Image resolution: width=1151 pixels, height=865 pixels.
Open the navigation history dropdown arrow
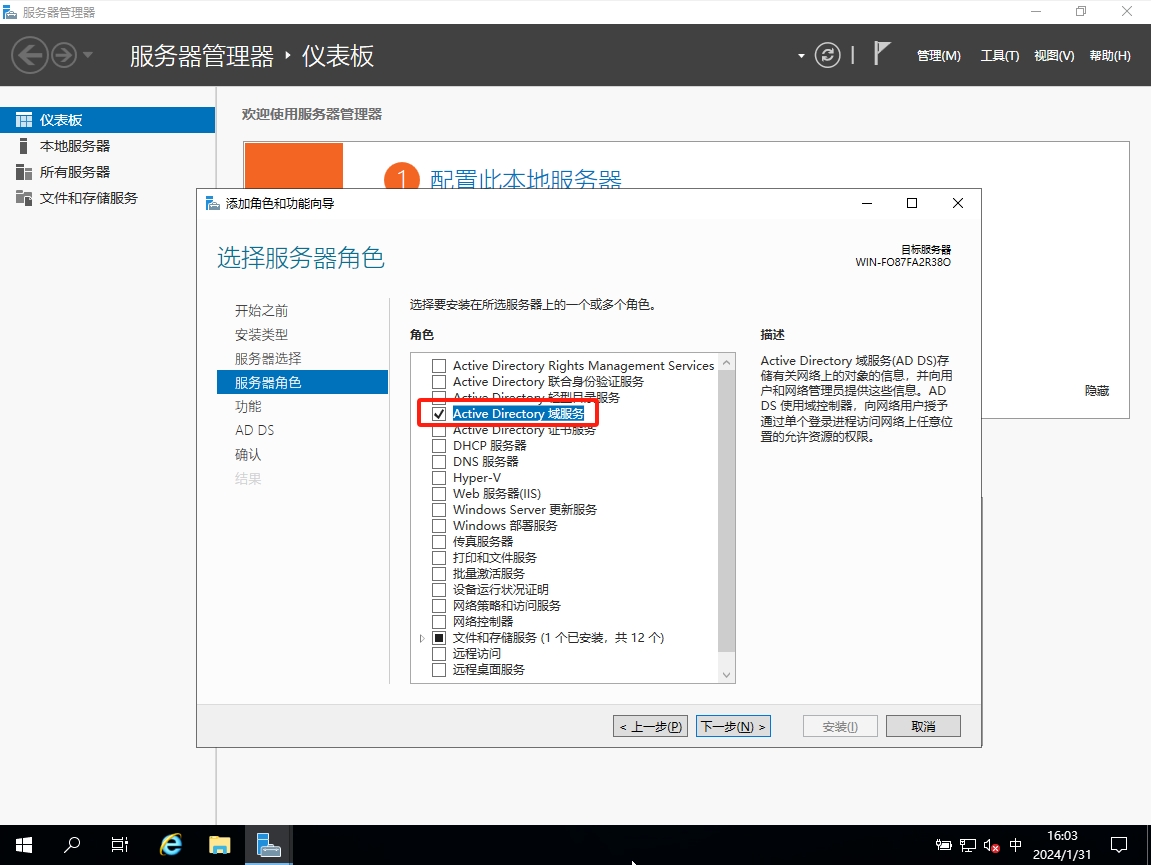point(88,55)
